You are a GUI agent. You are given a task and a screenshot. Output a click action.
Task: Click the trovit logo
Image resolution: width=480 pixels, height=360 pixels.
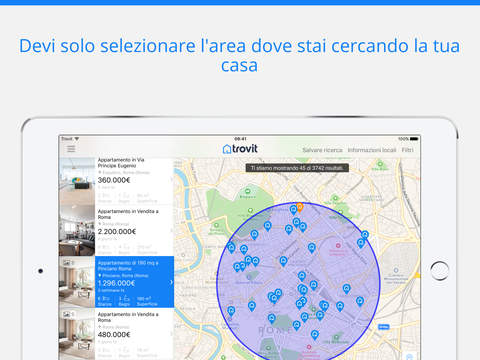(240, 149)
